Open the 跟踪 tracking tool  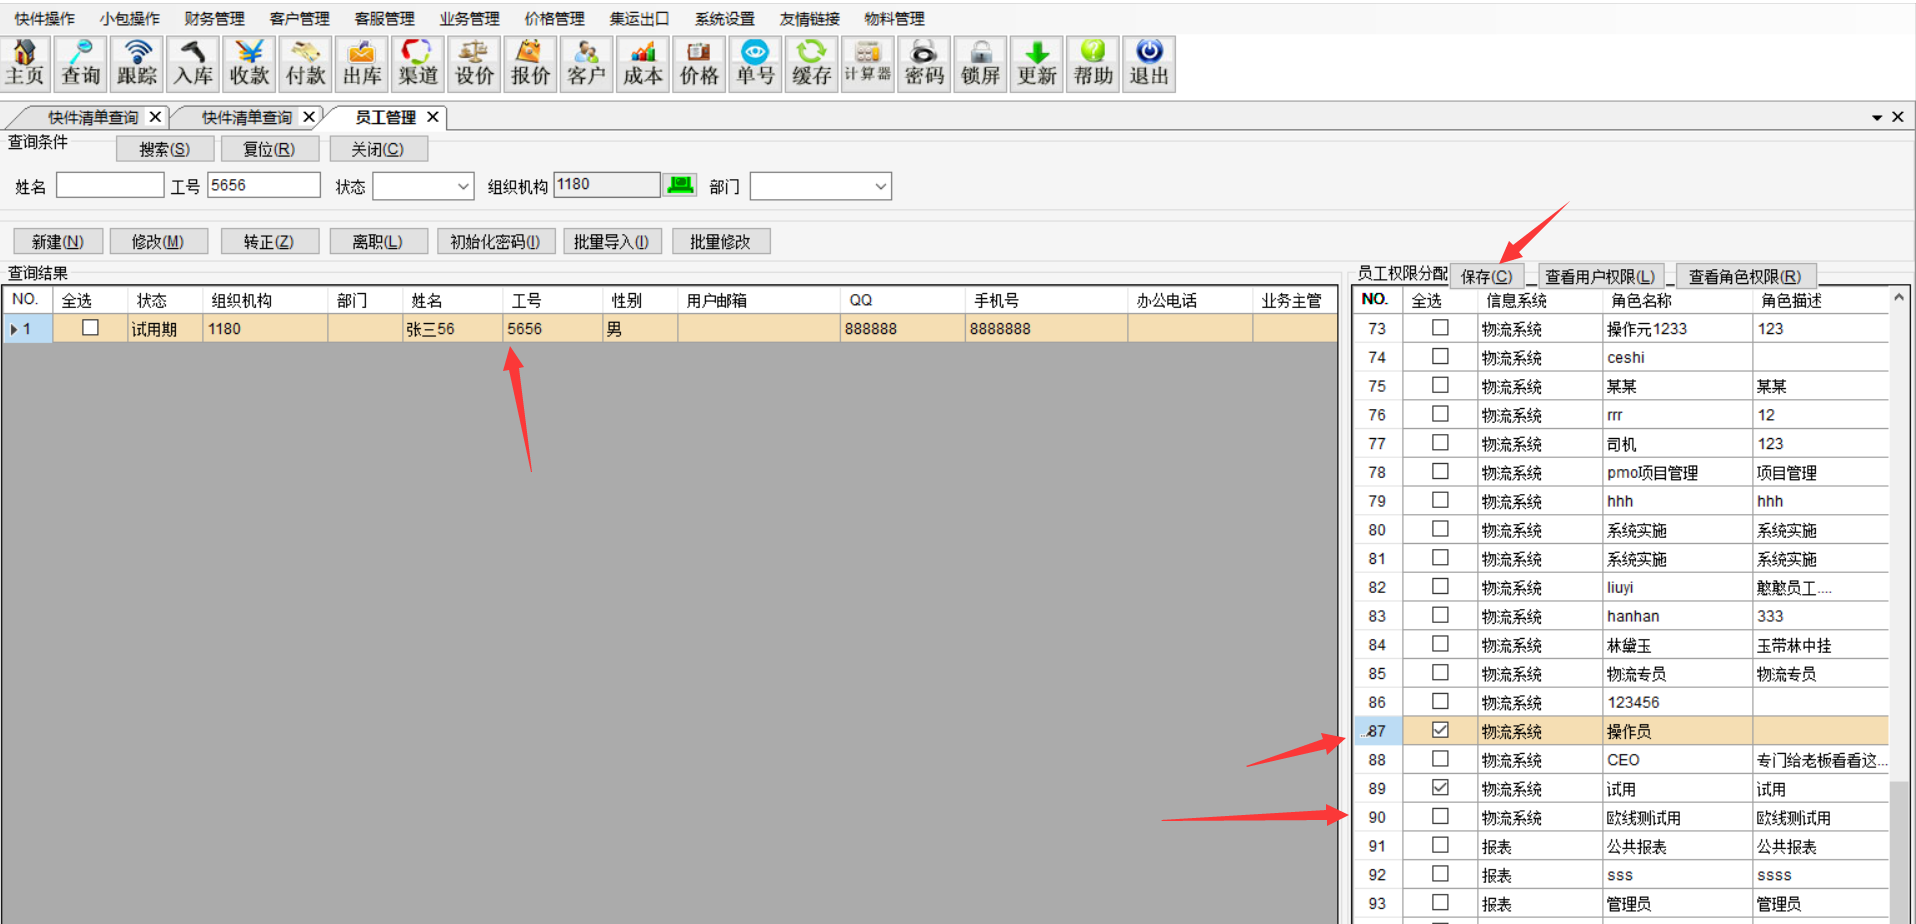click(137, 63)
